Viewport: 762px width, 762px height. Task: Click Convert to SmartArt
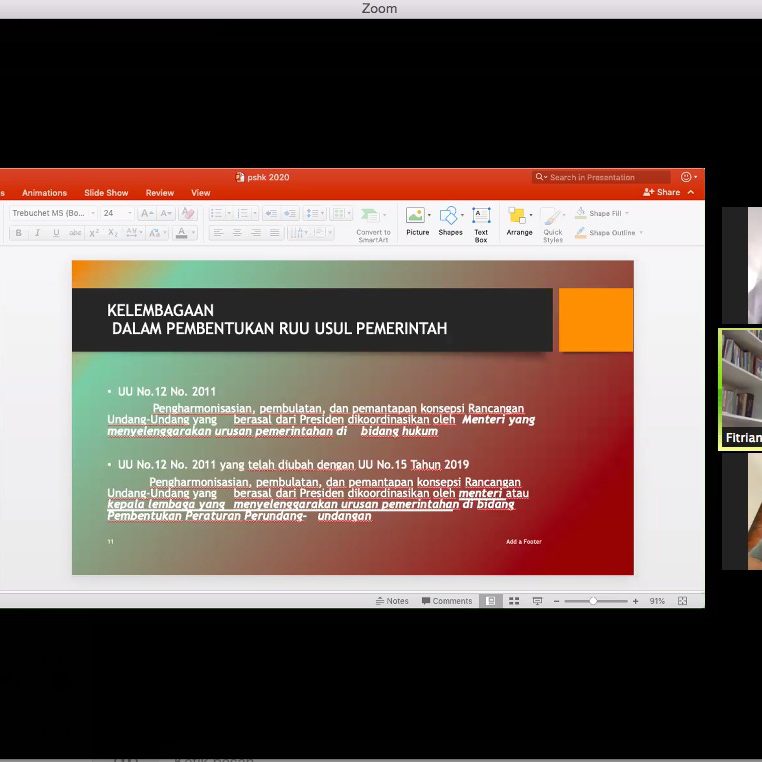(x=373, y=222)
